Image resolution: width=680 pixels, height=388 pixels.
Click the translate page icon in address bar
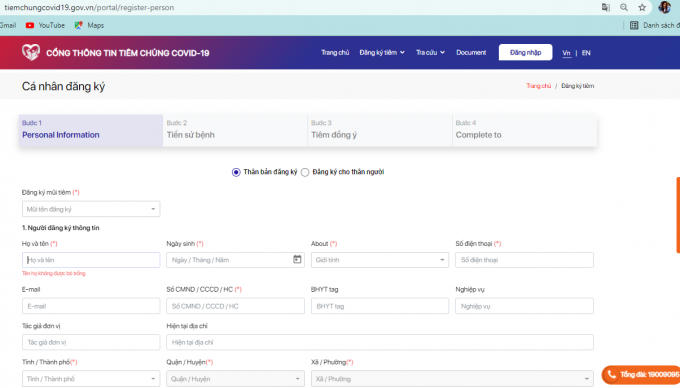[x=605, y=7]
